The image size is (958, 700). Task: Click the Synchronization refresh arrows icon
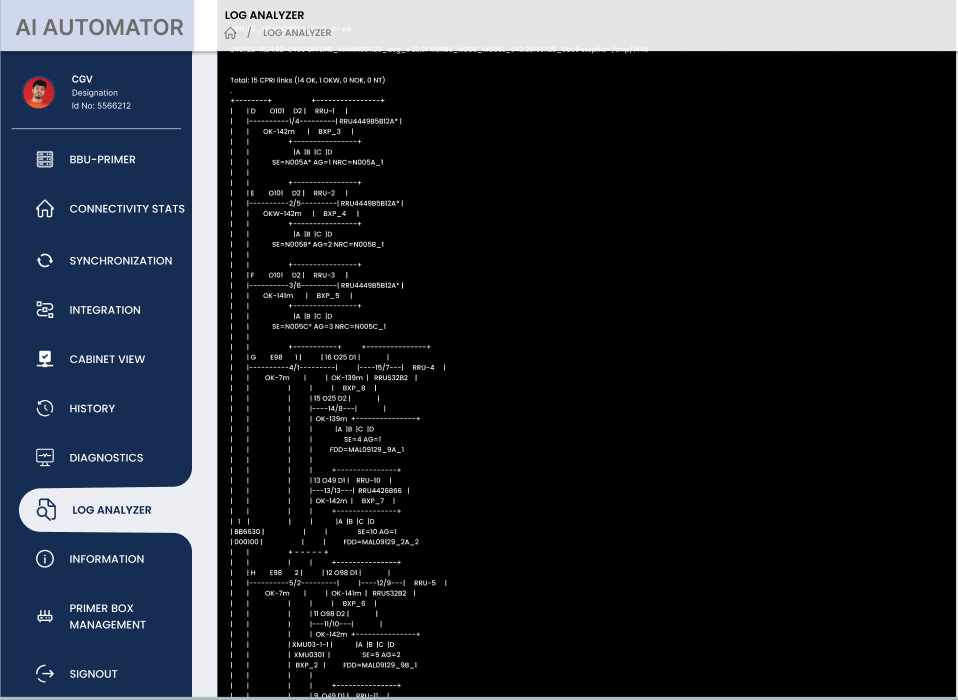(x=45, y=261)
